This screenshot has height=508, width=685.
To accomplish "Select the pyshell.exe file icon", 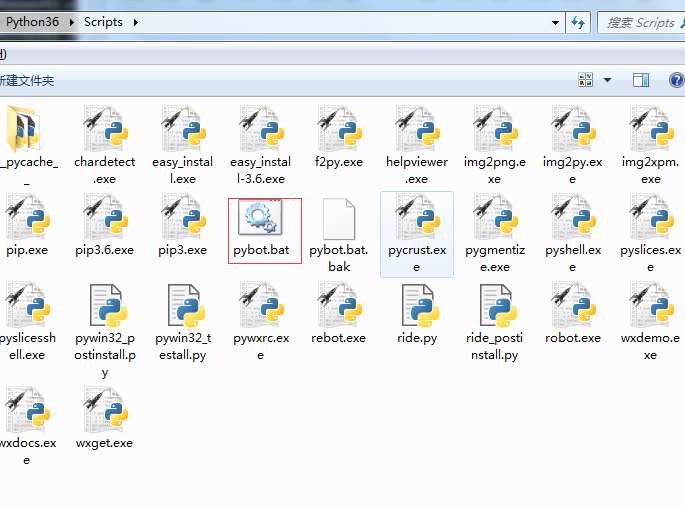I will click(x=573, y=217).
